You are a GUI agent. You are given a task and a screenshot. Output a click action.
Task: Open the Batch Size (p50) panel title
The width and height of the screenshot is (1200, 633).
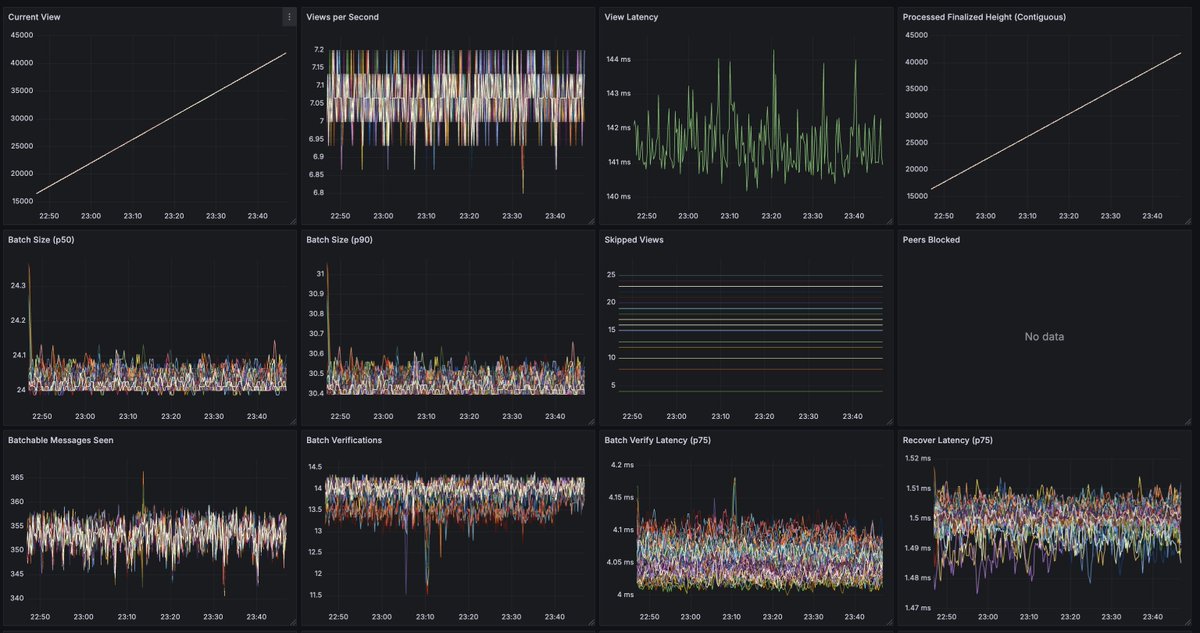[43, 240]
